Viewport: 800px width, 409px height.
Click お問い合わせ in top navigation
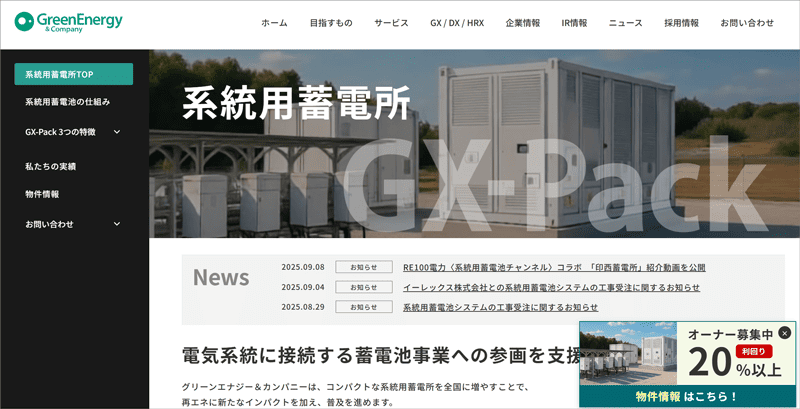(x=747, y=22)
